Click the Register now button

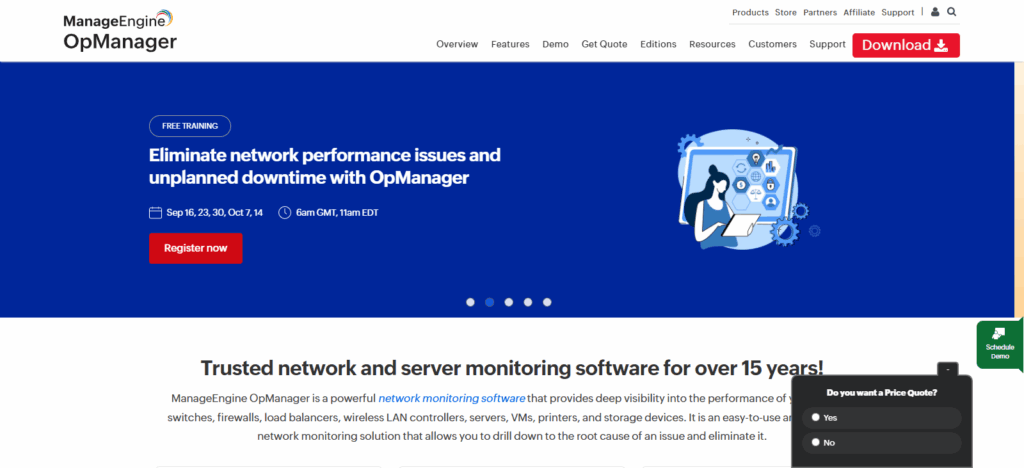click(196, 248)
